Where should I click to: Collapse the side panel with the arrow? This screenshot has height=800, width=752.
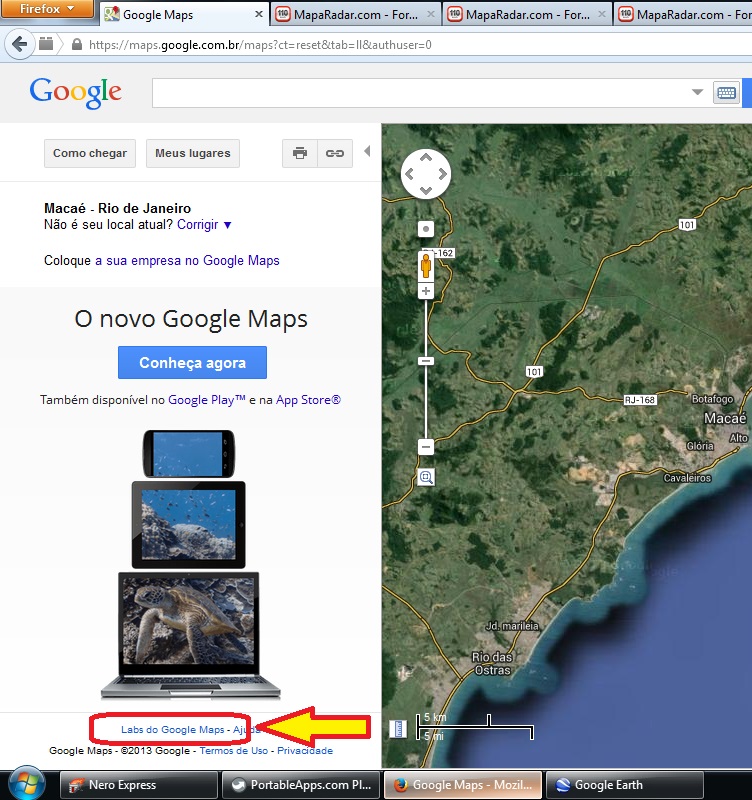[x=367, y=151]
